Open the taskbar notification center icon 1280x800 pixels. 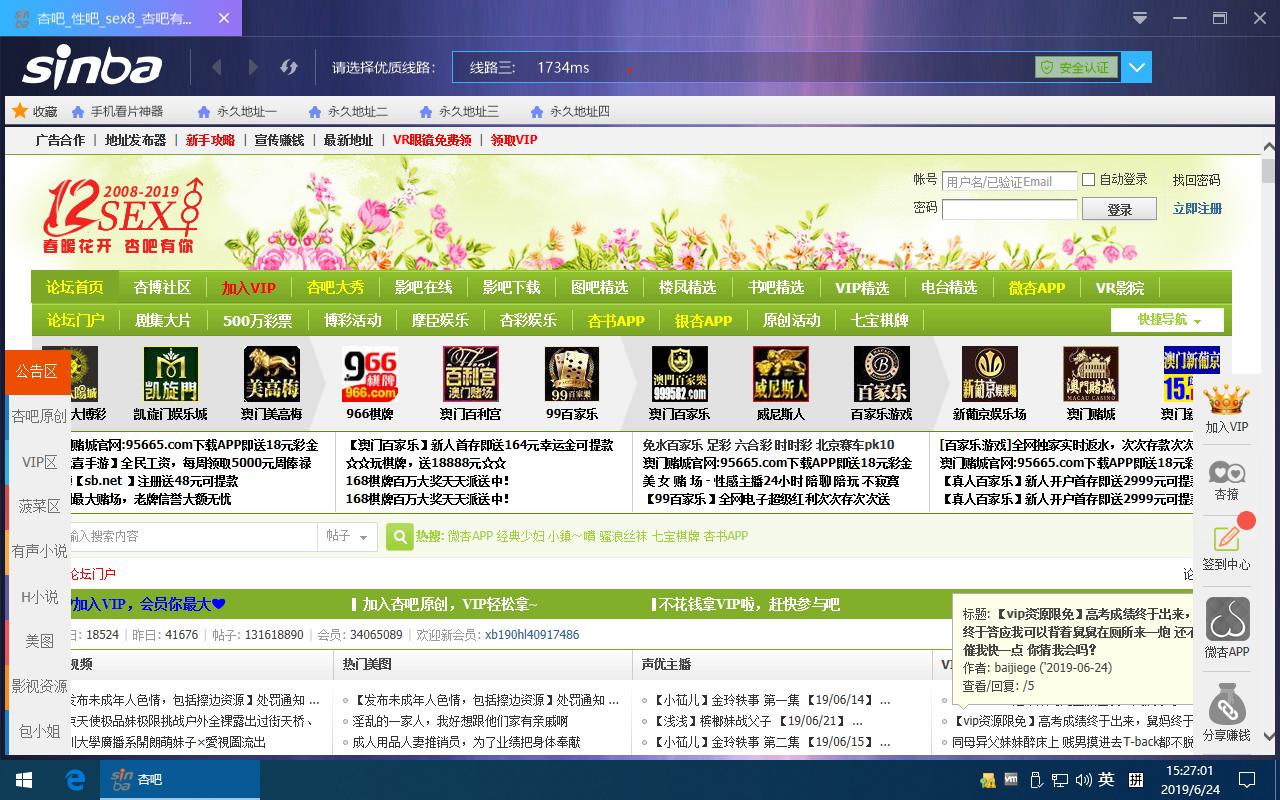tap(1247, 780)
